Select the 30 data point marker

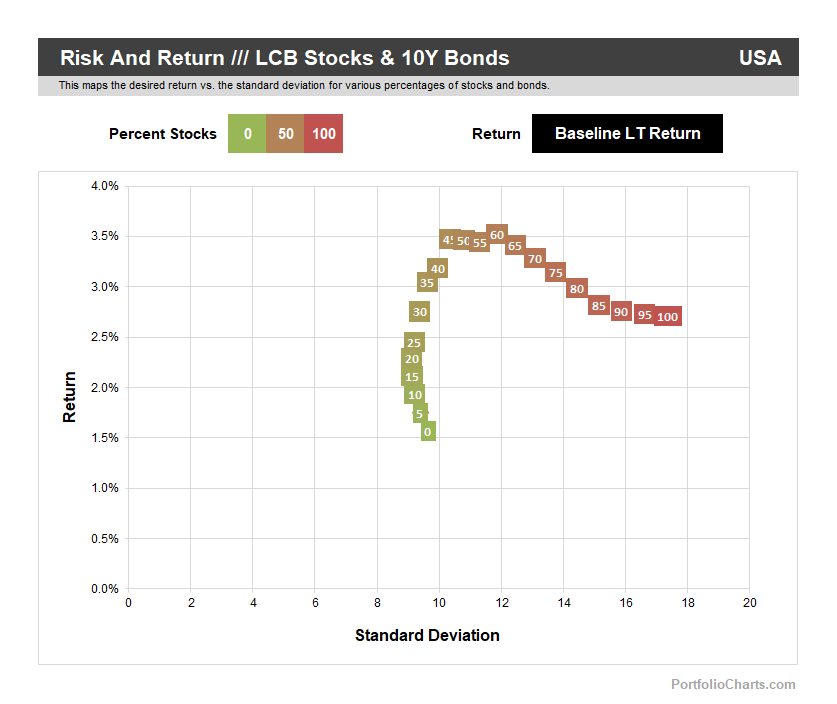point(420,312)
